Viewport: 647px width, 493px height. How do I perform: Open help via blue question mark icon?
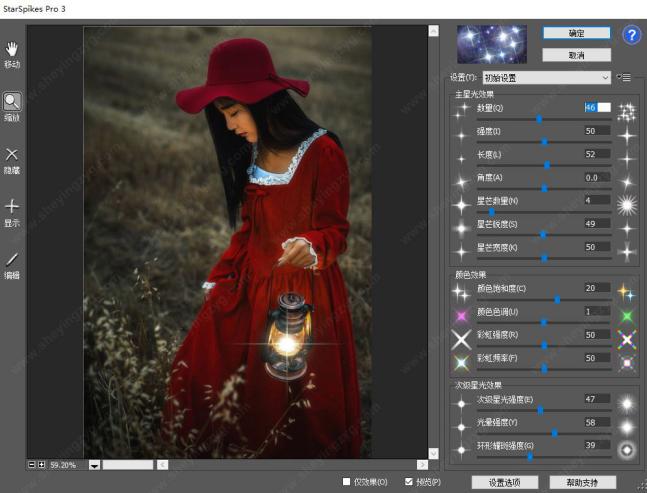click(x=631, y=36)
